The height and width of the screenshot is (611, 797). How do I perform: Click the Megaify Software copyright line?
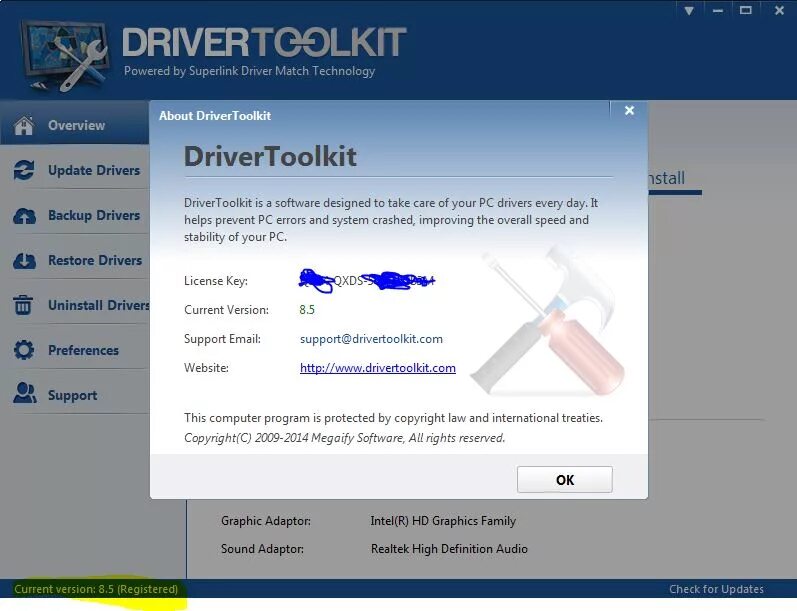coord(345,438)
